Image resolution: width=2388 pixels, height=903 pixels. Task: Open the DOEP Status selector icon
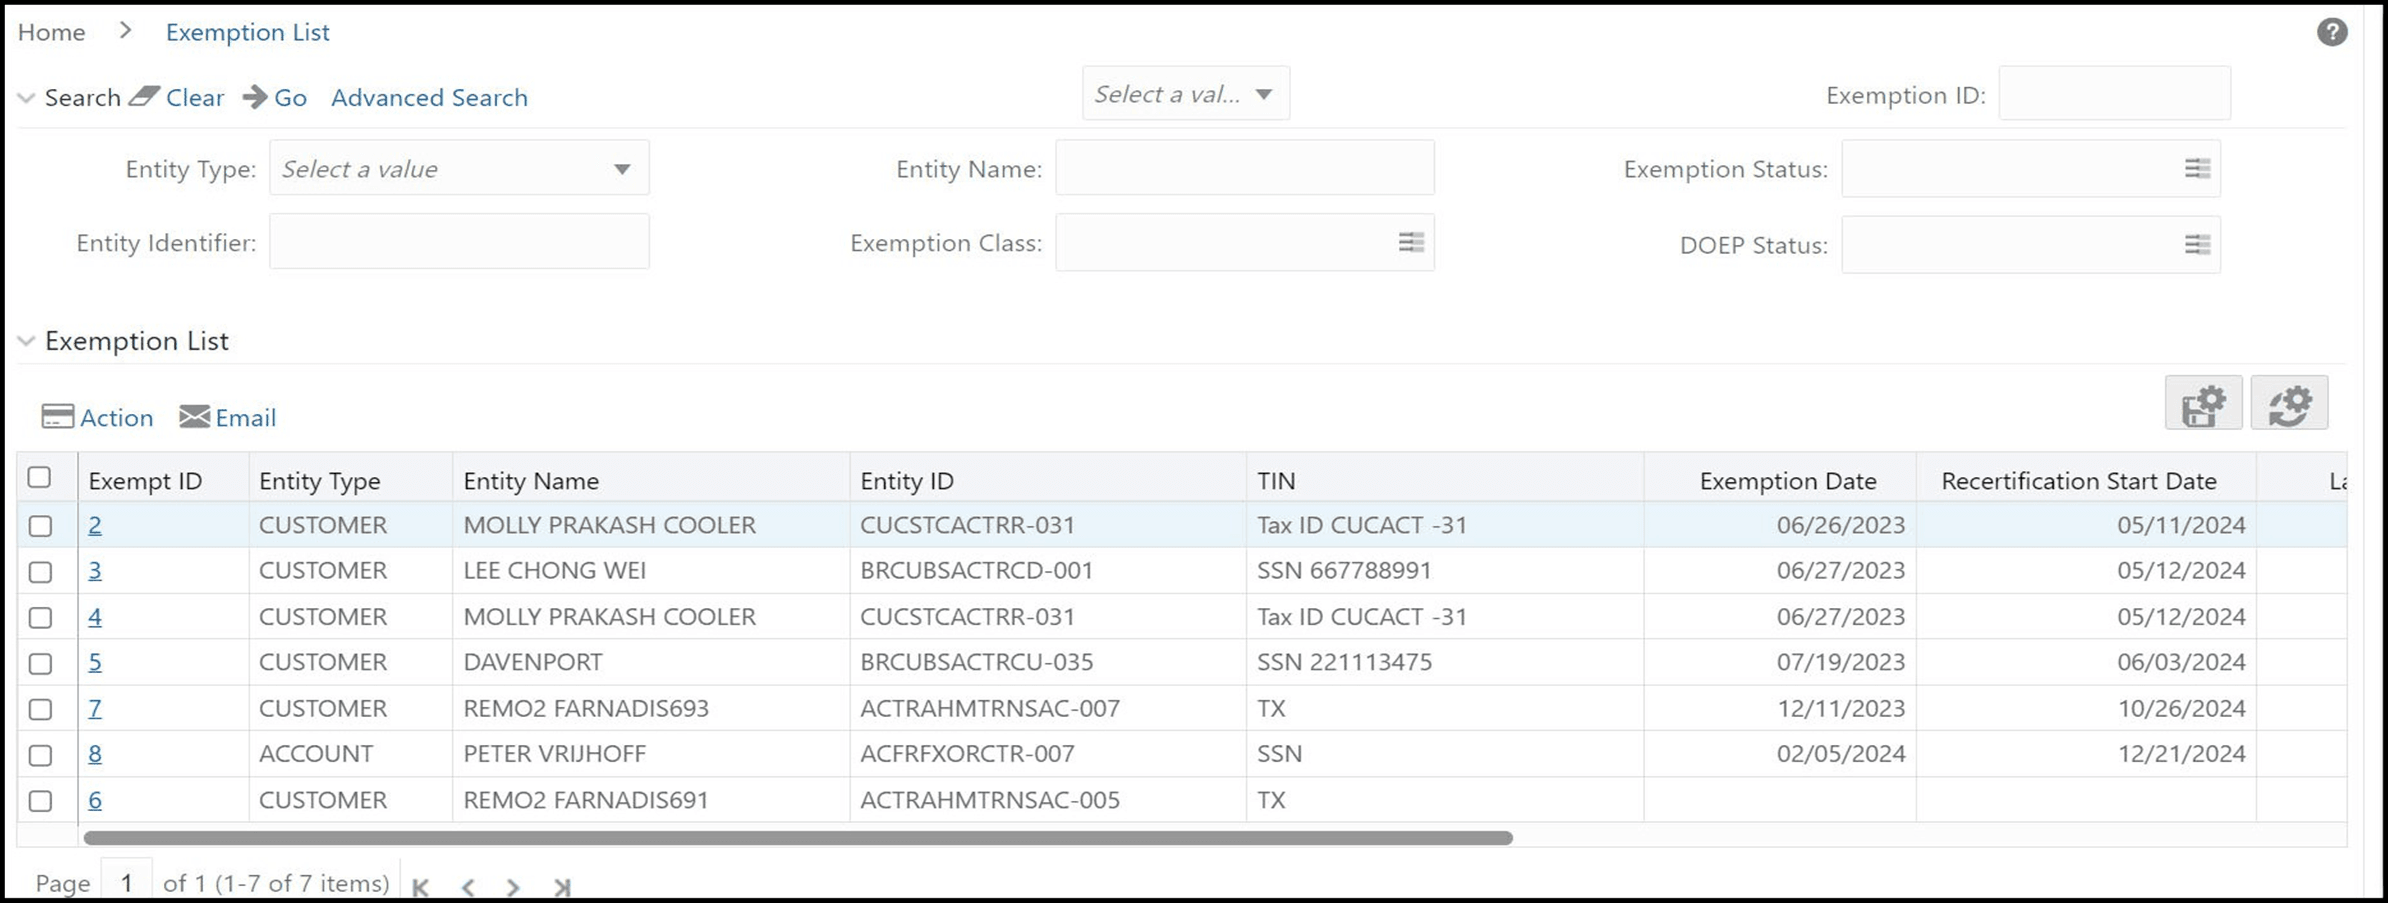(2197, 244)
